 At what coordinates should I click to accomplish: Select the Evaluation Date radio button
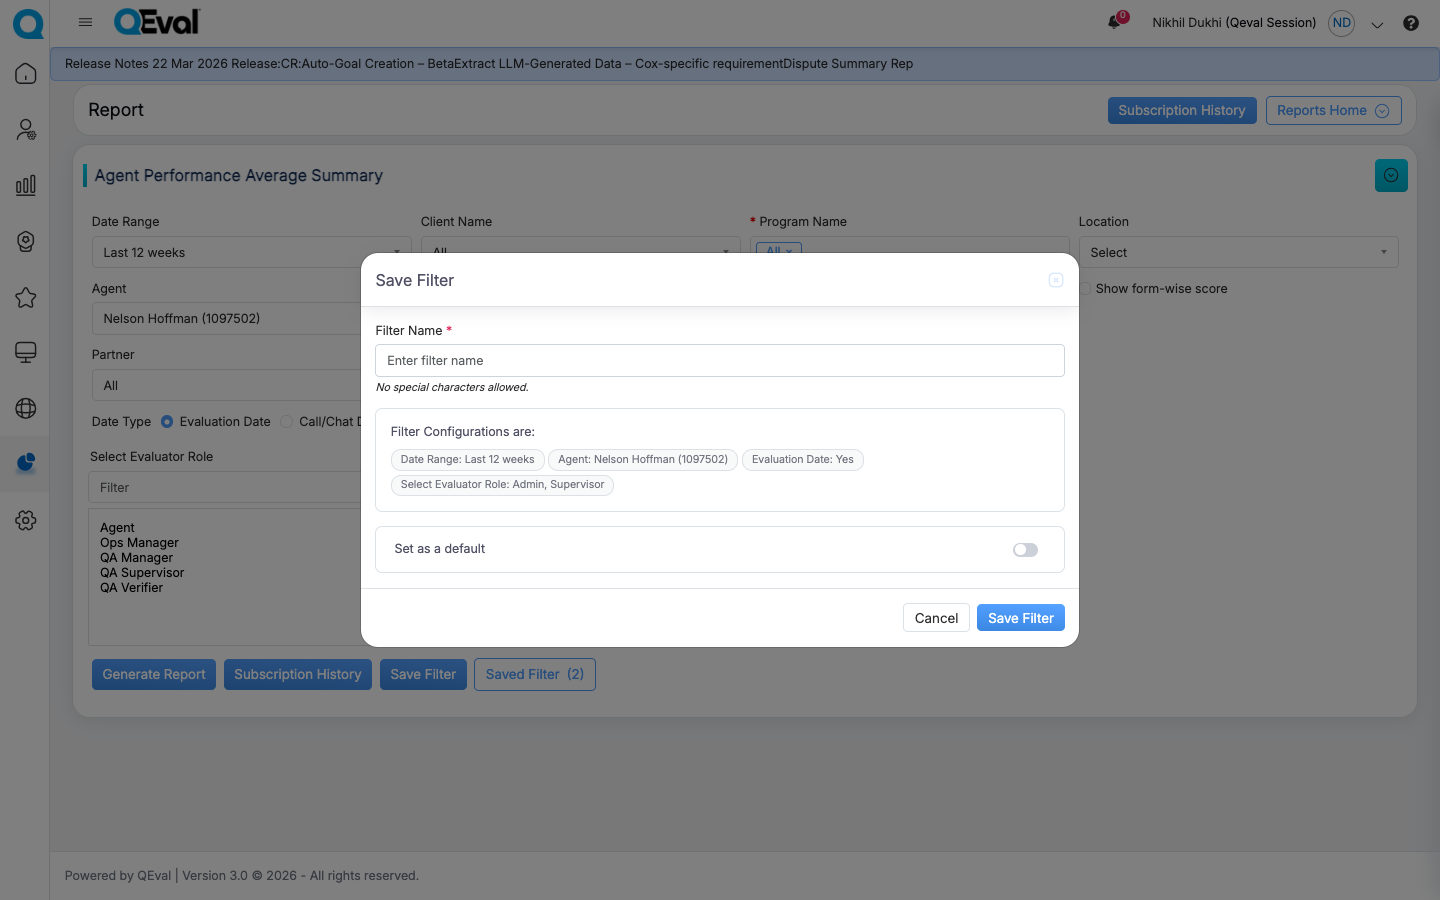(167, 422)
